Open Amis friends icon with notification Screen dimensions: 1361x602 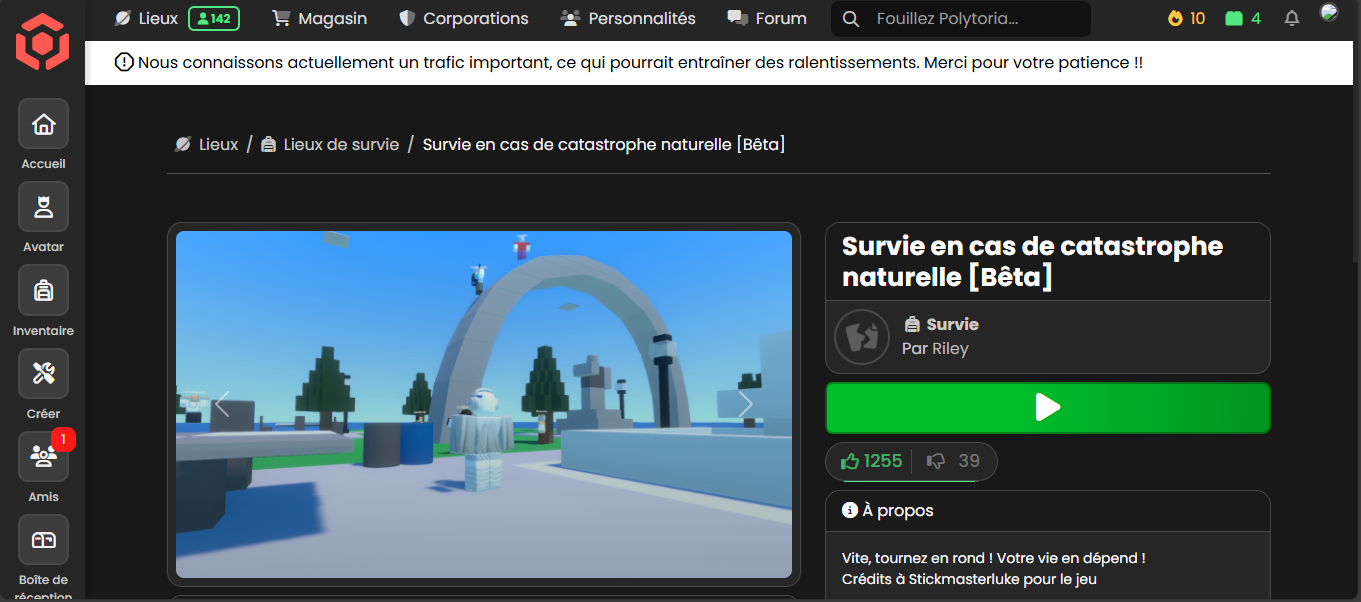point(43,457)
